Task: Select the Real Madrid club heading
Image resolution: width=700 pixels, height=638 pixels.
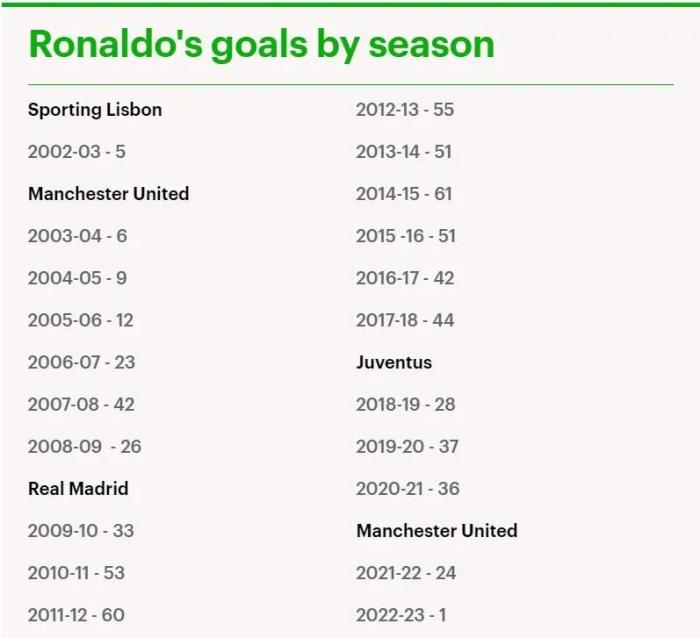Action: pyautogui.click(x=78, y=489)
